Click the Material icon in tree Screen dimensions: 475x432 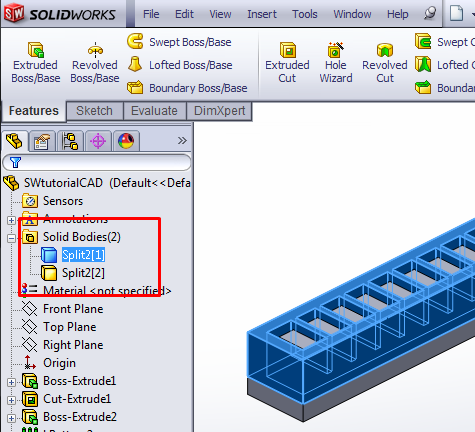coord(29,289)
